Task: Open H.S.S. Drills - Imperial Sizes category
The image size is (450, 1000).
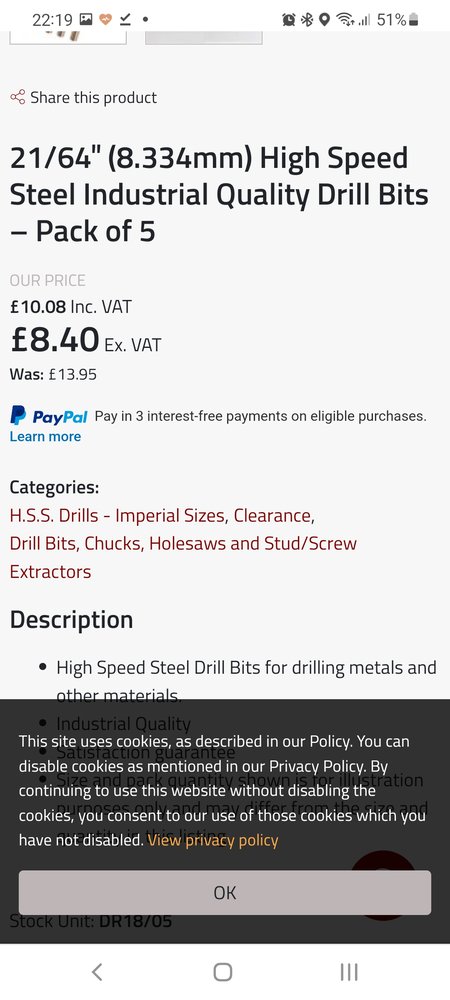Action: tap(118, 515)
